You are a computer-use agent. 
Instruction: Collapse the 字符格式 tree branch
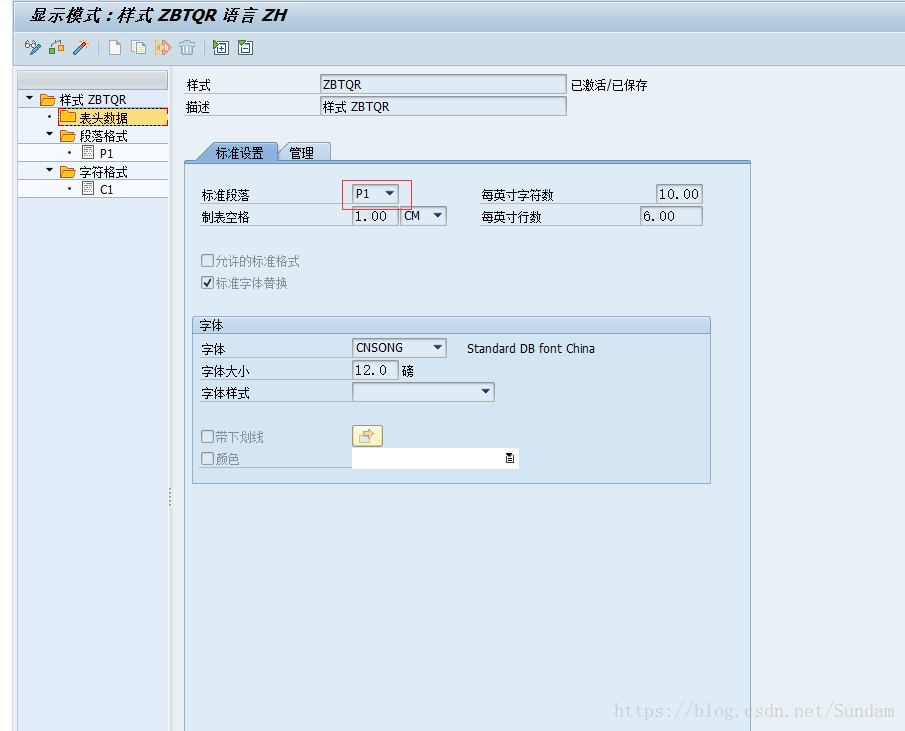(50, 170)
